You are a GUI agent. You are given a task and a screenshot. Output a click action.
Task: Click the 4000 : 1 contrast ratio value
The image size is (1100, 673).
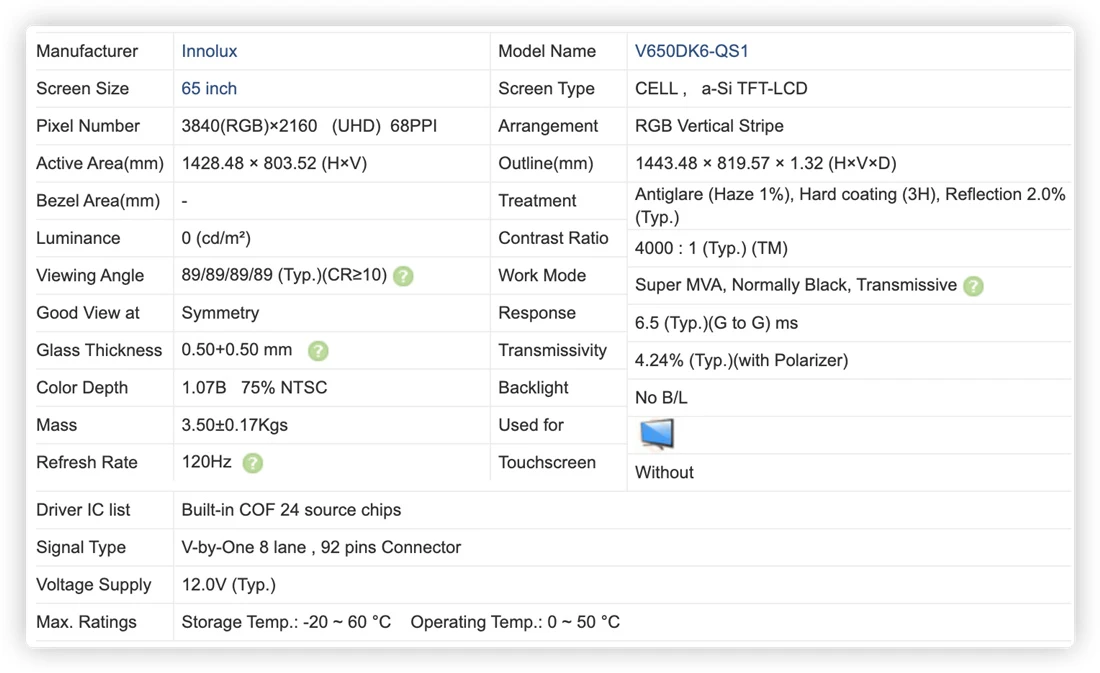tap(711, 248)
